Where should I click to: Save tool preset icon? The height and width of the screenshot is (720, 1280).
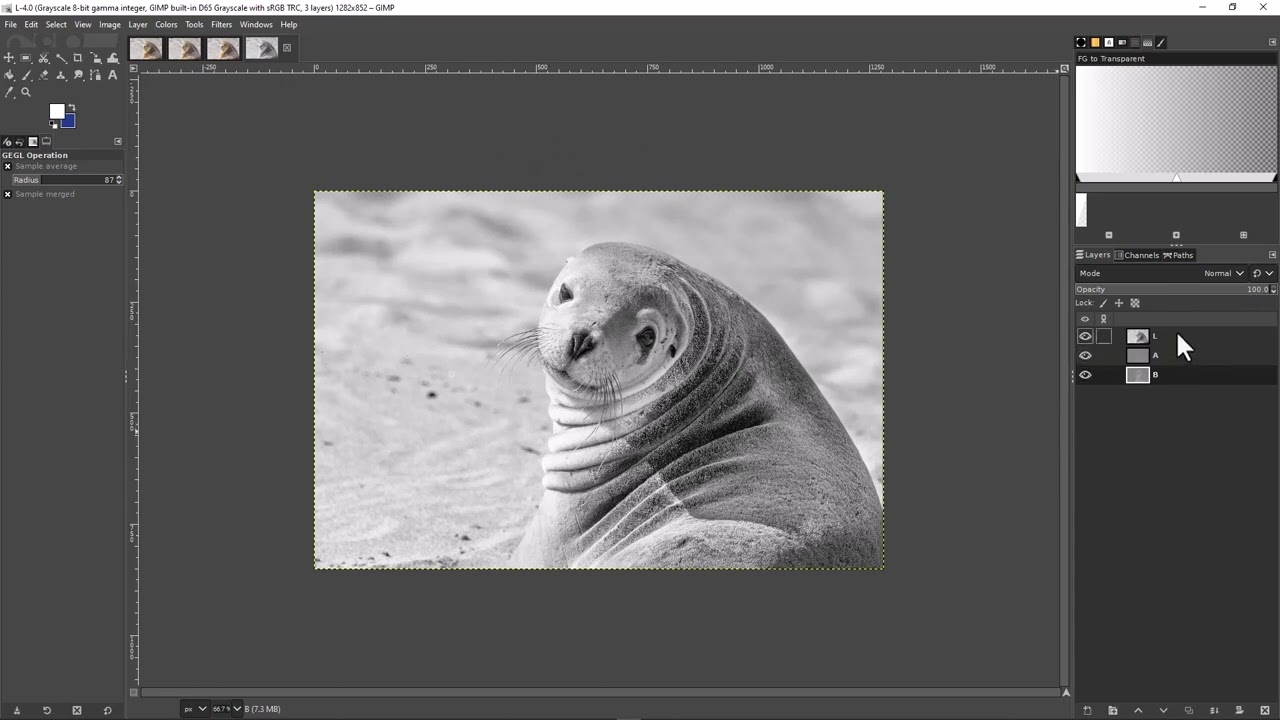coord(16,710)
